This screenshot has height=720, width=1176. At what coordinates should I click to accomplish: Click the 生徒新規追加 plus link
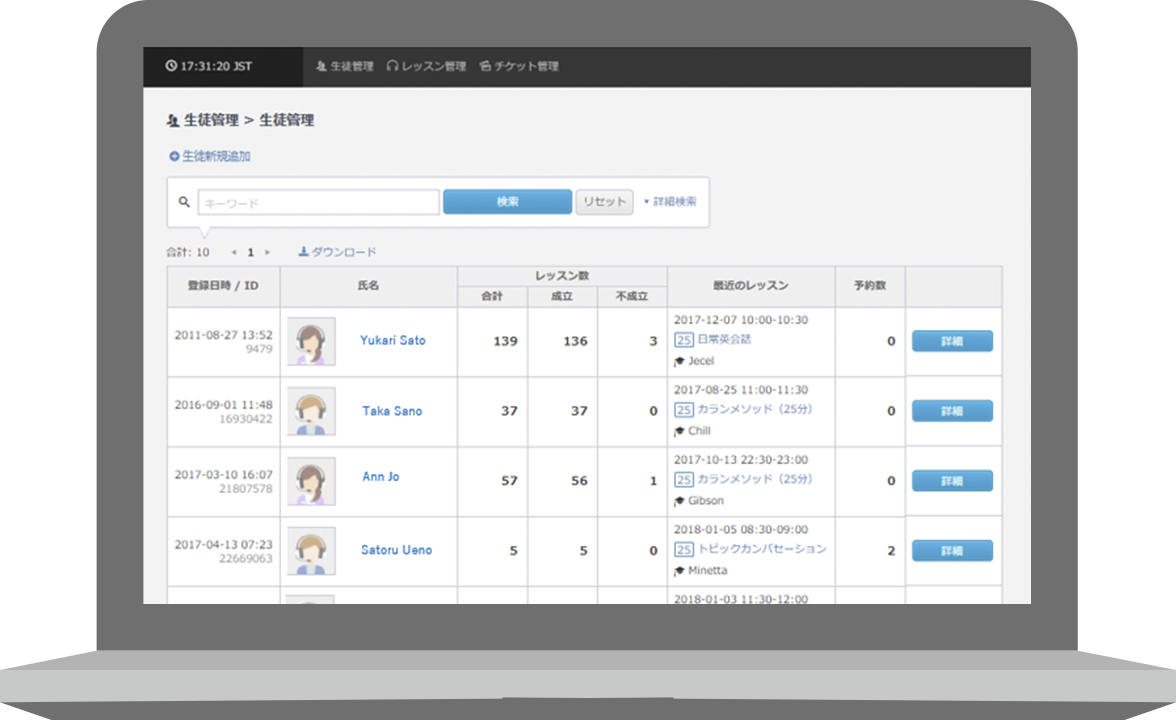(x=209, y=156)
